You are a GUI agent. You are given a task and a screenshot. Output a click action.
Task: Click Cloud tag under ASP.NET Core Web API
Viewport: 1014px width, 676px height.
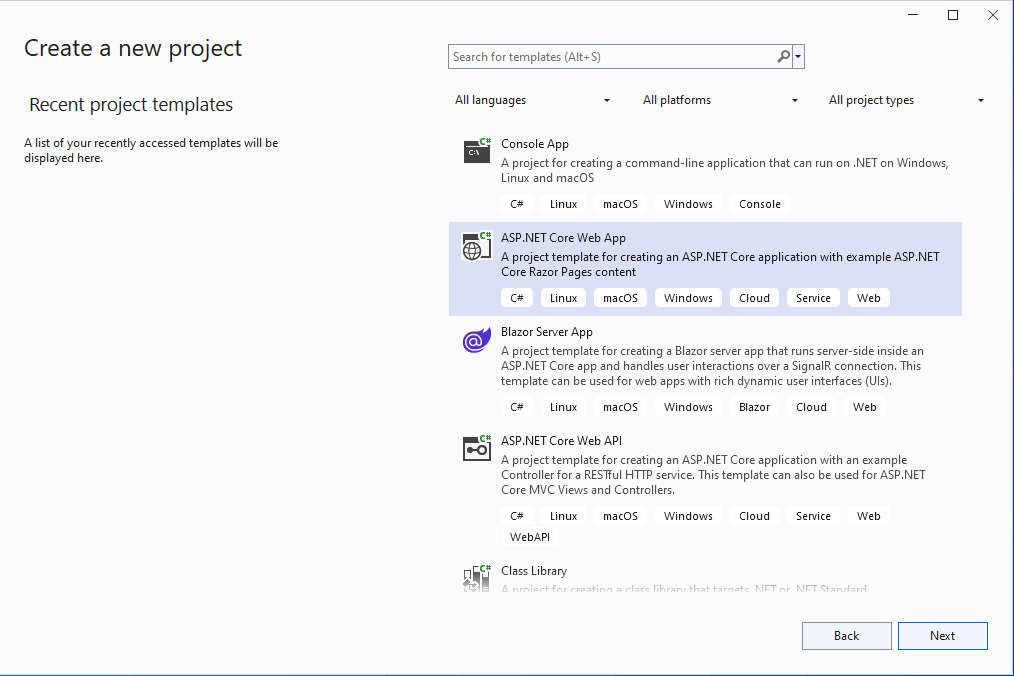coord(754,516)
